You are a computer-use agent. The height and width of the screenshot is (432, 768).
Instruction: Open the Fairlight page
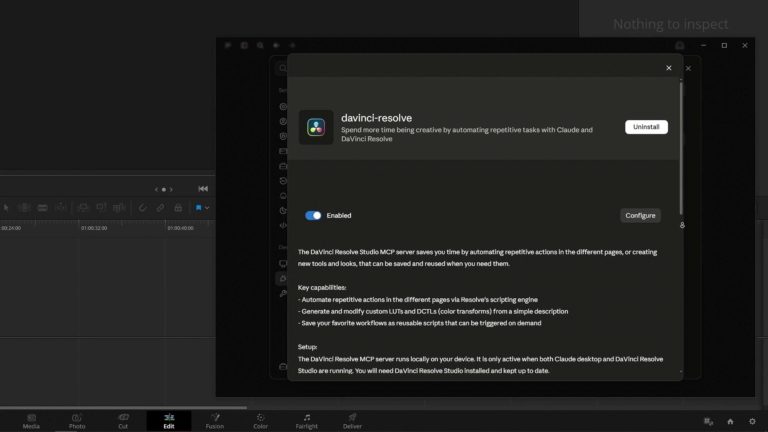tap(307, 421)
